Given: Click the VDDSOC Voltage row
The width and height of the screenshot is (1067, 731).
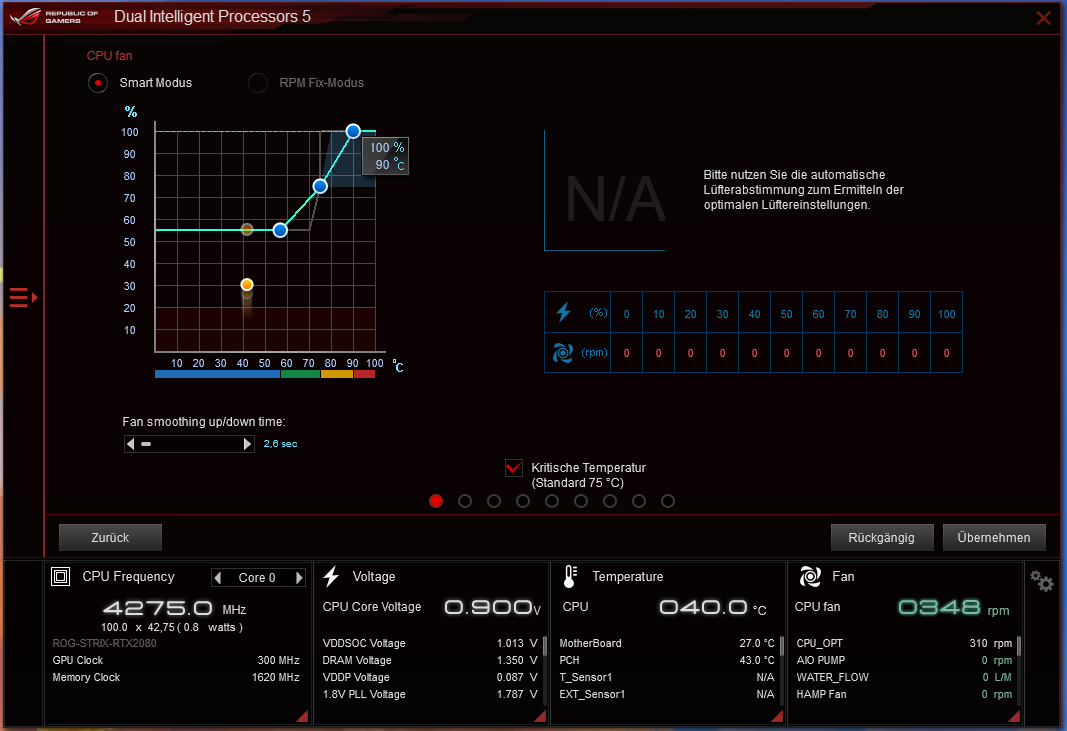Looking at the screenshot, I should 430,643.
